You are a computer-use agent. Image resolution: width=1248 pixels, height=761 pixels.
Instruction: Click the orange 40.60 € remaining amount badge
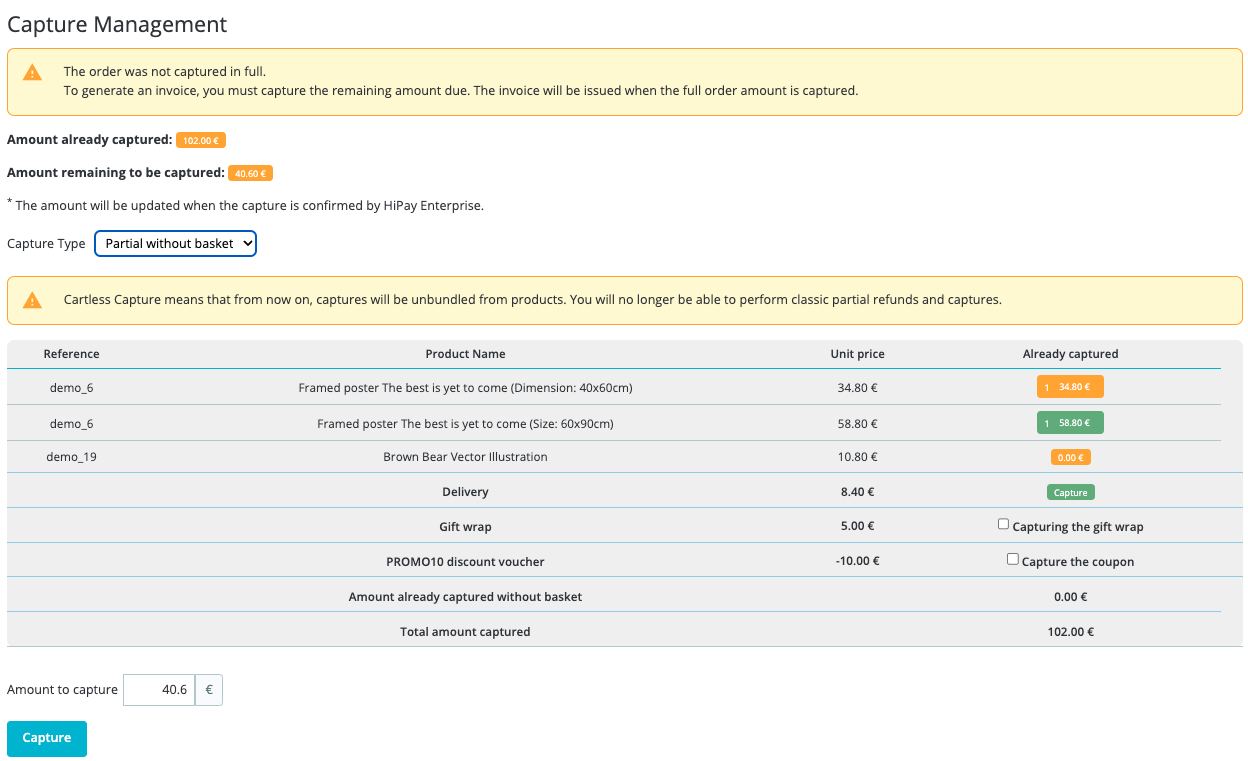(250, 174)
